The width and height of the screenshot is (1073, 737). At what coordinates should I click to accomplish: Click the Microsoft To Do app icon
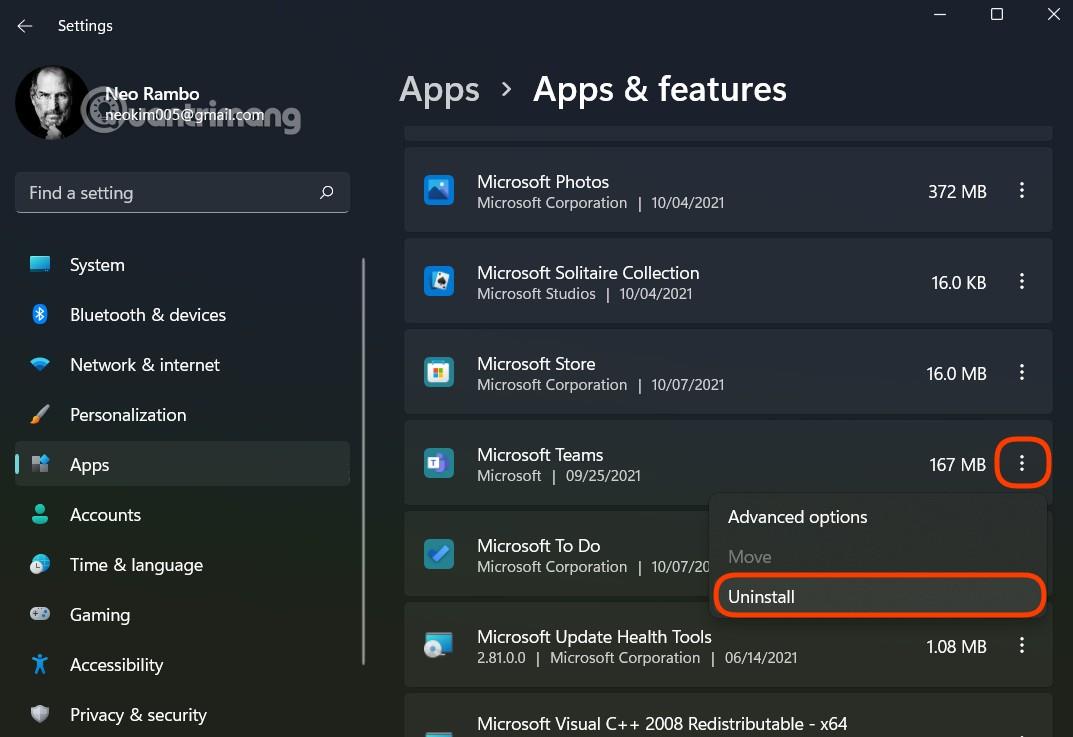[x=439, y=554]
